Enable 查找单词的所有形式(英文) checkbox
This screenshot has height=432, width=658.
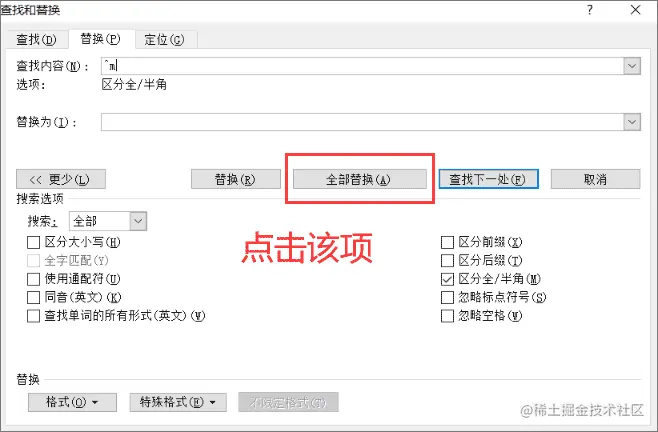coord(34,316)
